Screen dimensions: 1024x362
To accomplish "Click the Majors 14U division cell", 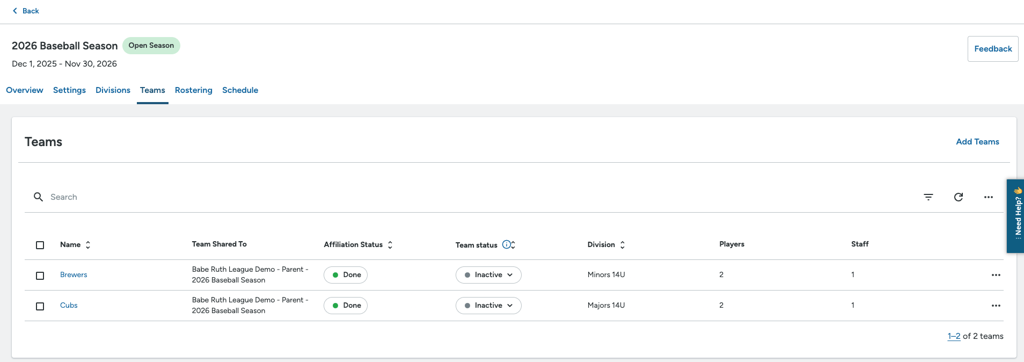I will (606, 305).
